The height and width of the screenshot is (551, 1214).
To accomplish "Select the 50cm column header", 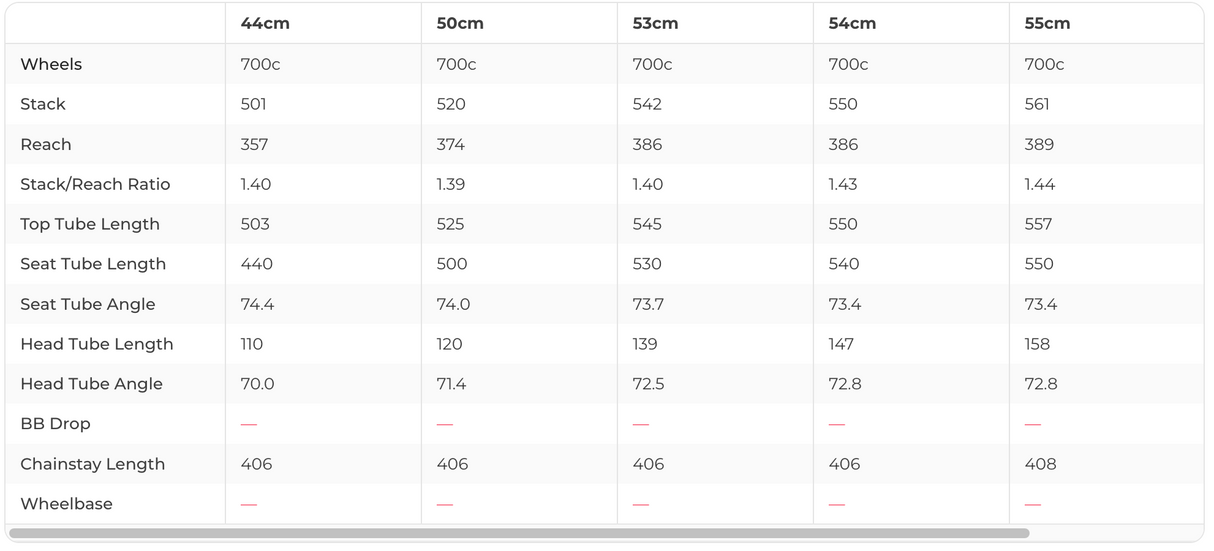I will click(x=460, y=24).
